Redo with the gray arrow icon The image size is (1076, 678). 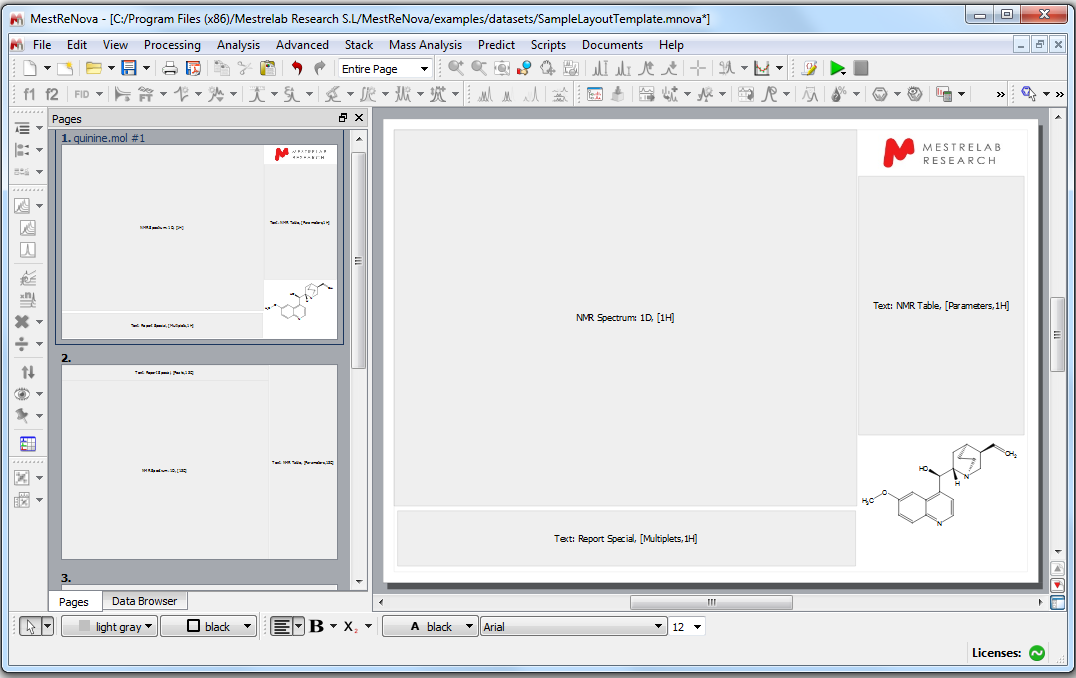click(x=320, y=68)
